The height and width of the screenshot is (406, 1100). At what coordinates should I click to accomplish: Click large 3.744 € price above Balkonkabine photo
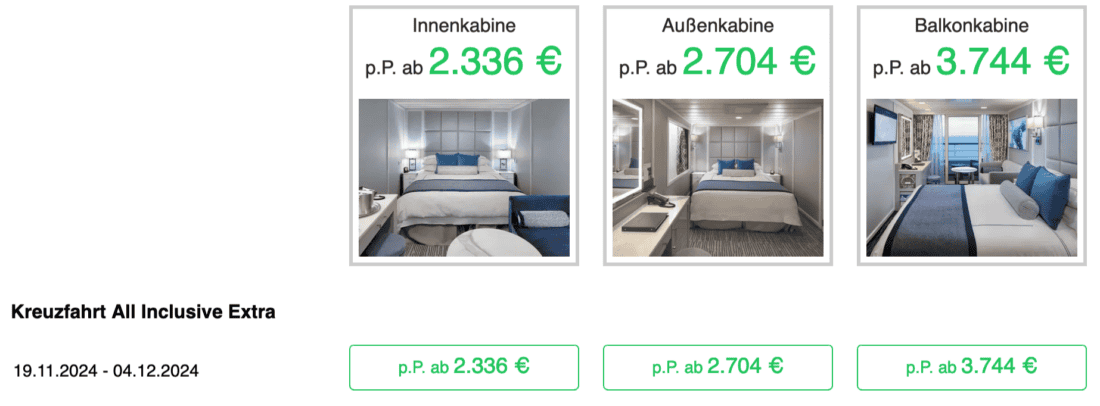click(986, 63)
